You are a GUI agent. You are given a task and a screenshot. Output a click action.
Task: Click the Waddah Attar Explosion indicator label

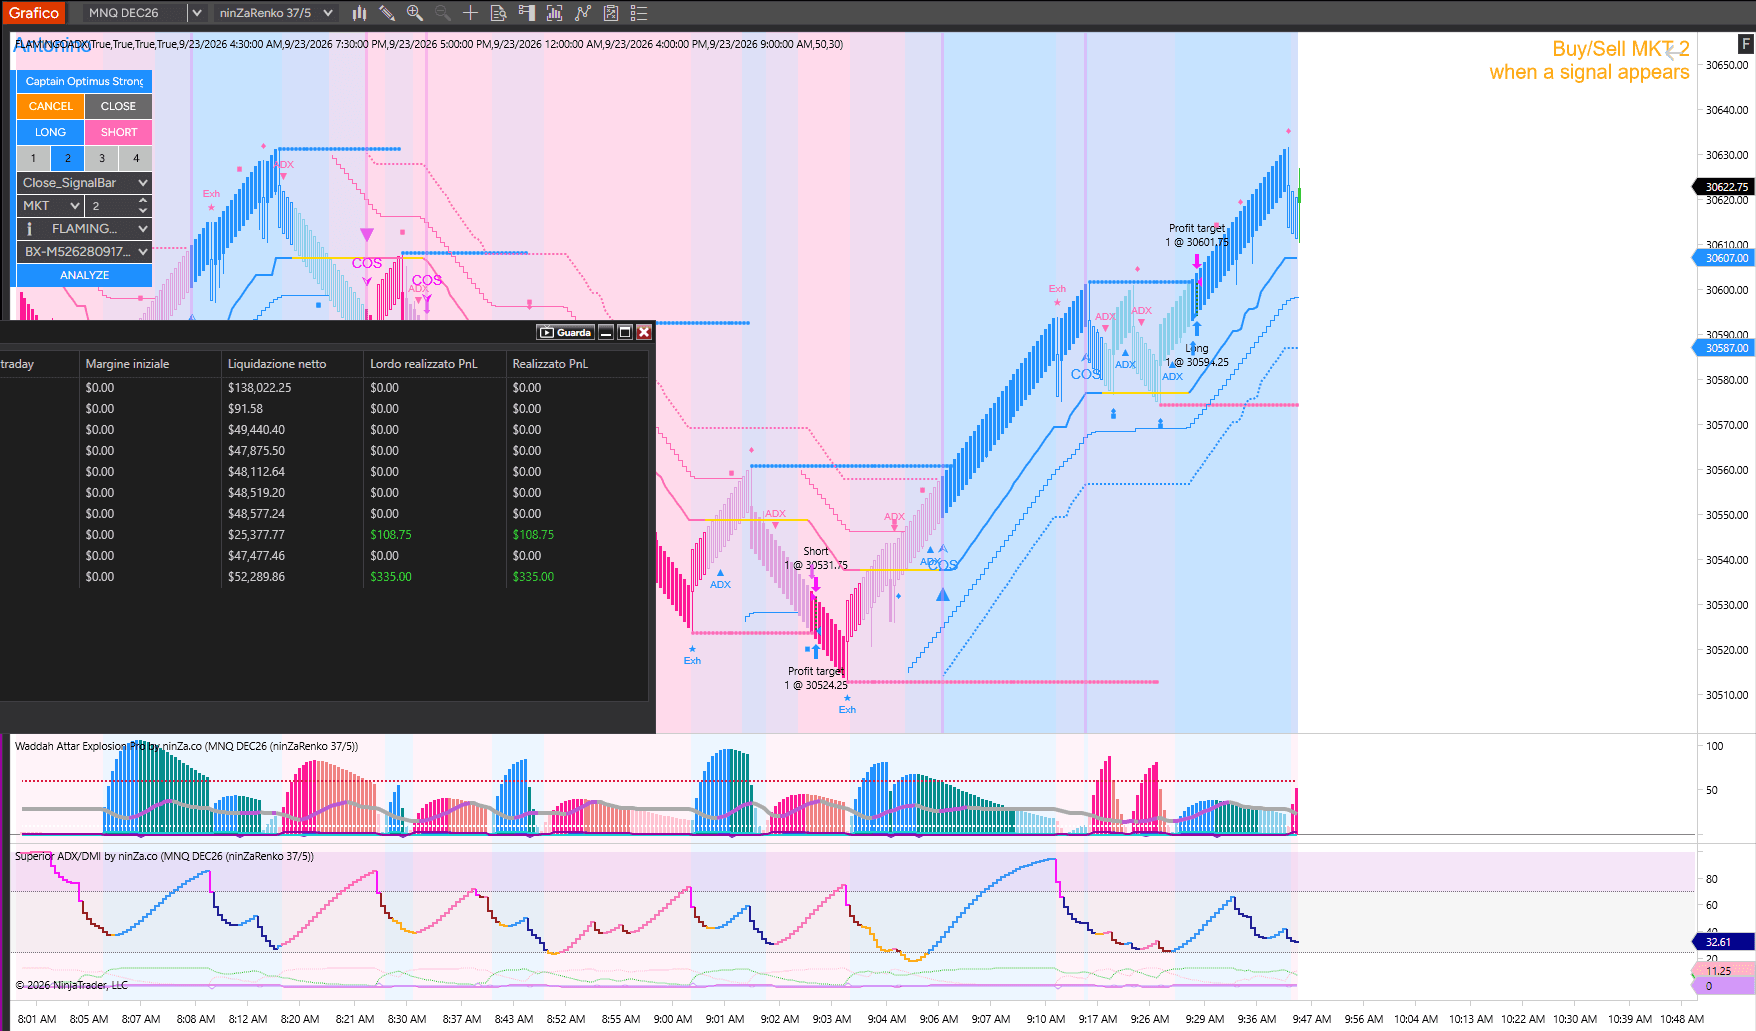pyautogui.click(x=186, y=746)
